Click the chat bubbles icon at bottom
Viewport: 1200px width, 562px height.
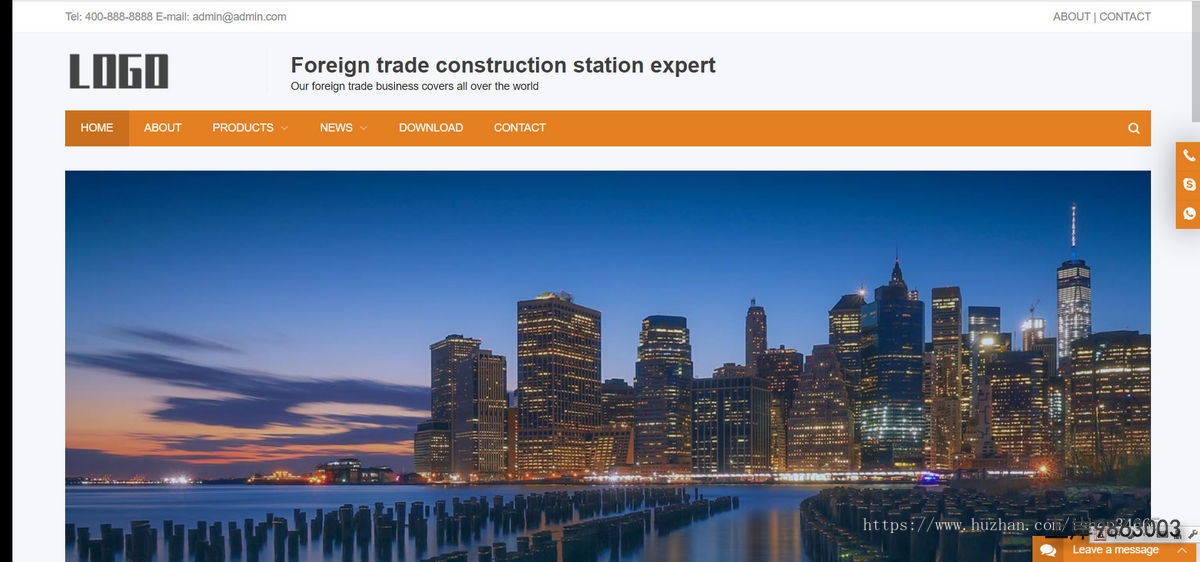[x=1048, y=550]
